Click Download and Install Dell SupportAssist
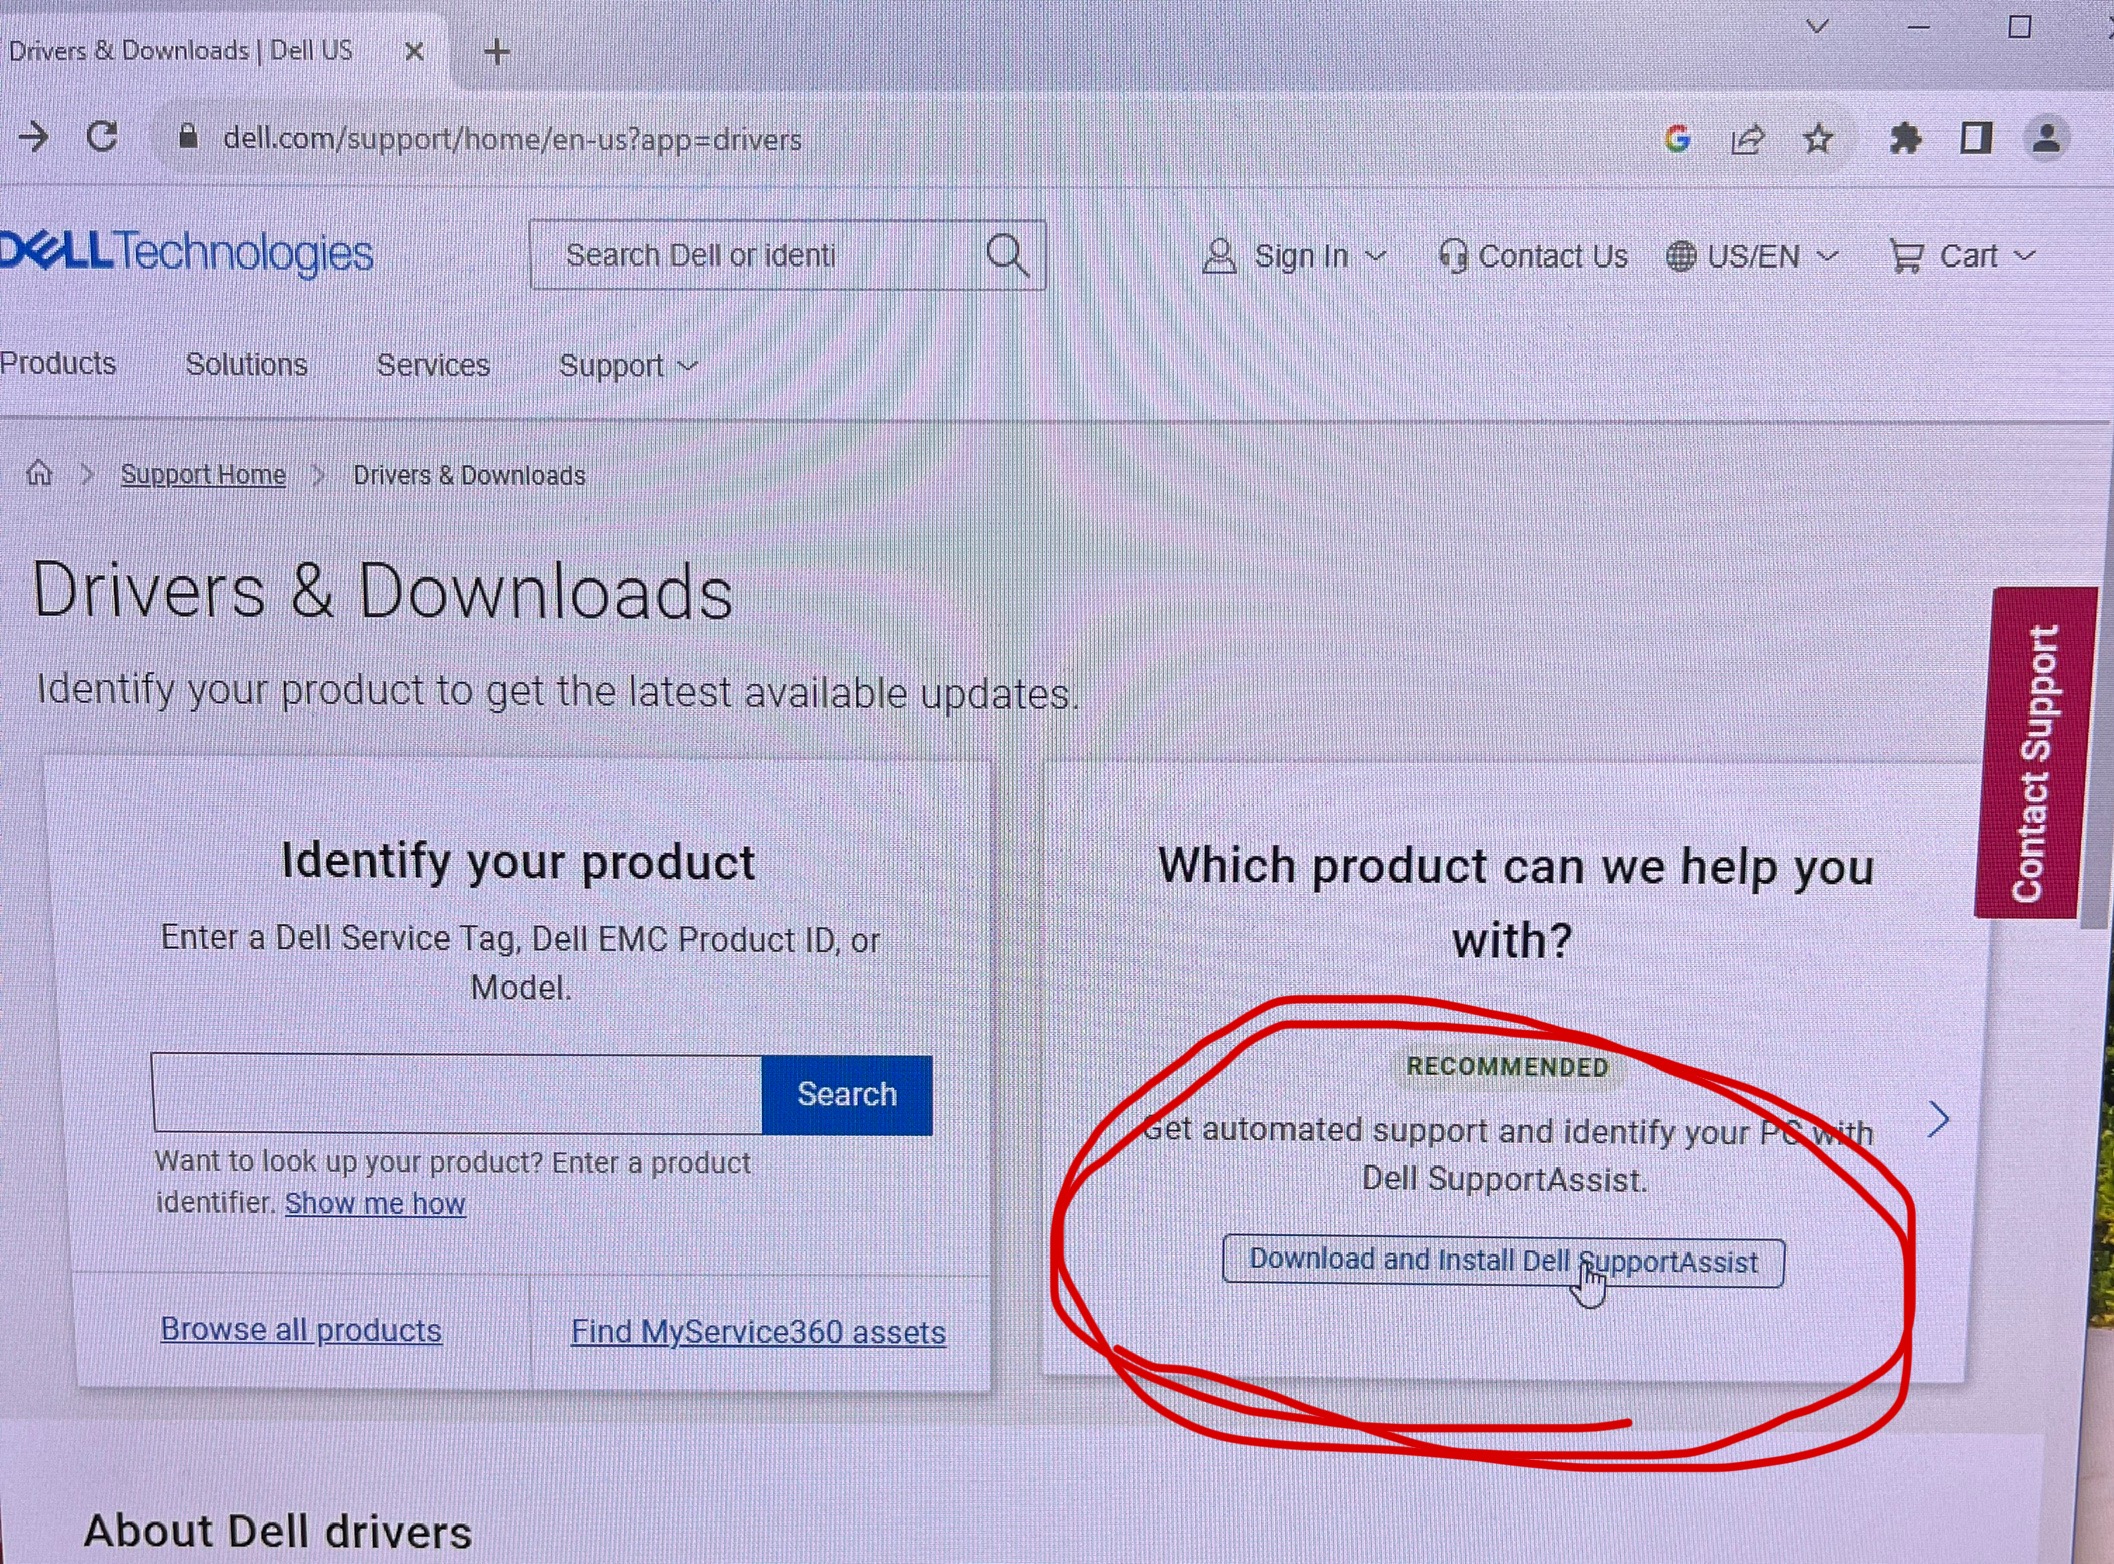2114x1564 pixels. (x=1502, y=1261)
